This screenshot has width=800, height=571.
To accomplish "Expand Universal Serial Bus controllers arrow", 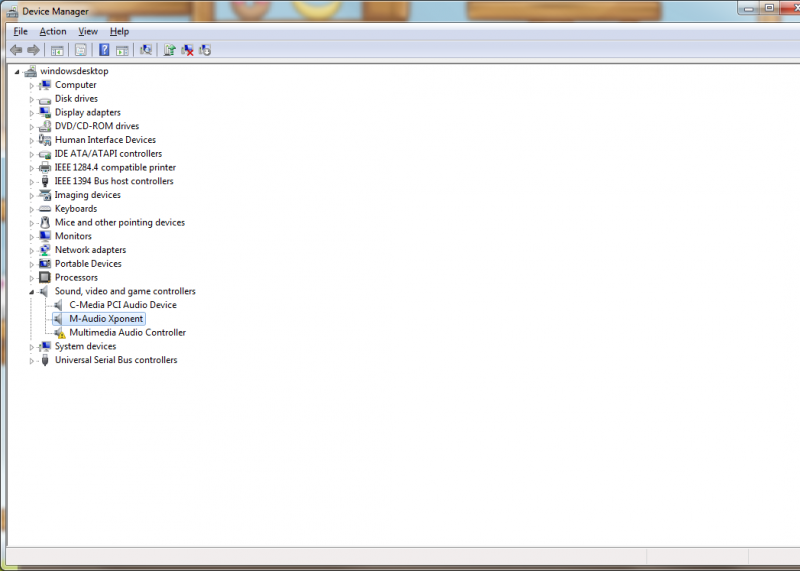I will point(32,361).
